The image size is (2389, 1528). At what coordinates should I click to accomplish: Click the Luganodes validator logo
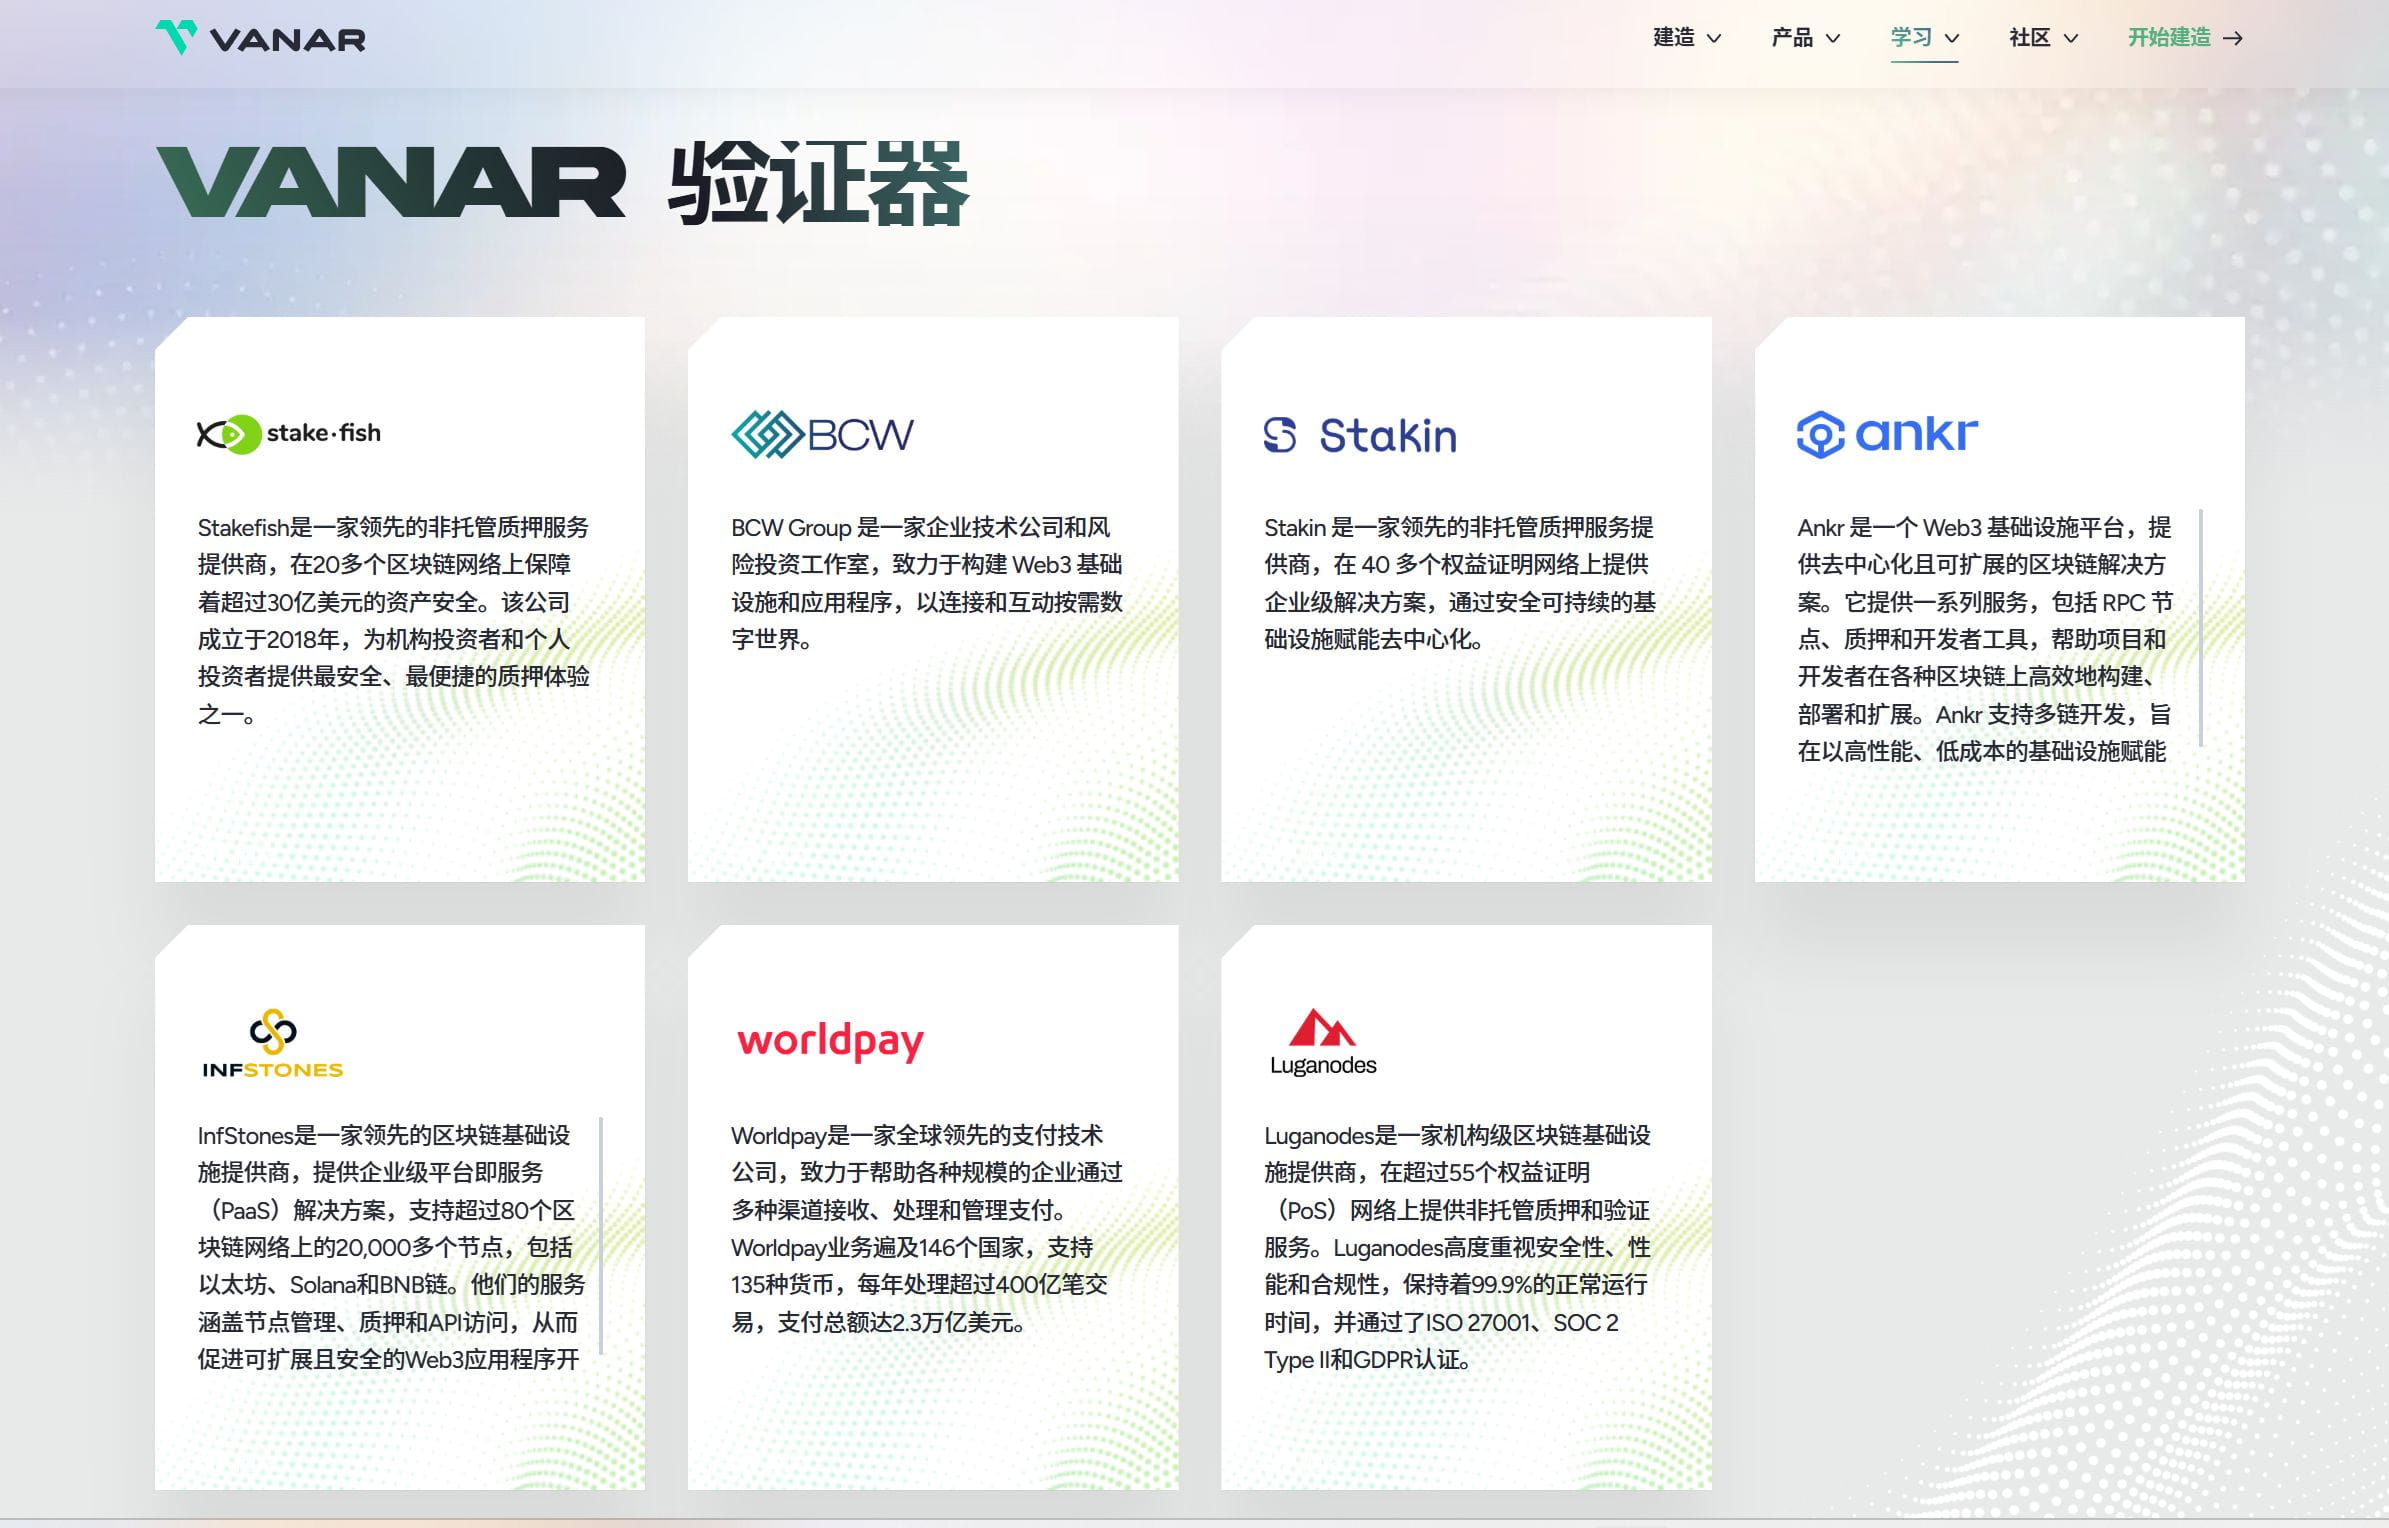pyautogui.click(x=1322, y=1043)
